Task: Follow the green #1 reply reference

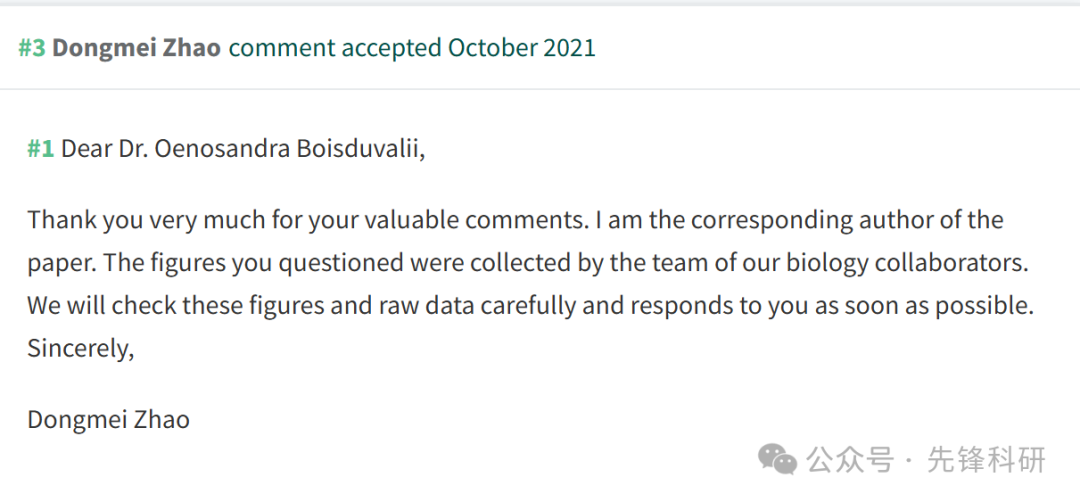Action: click(41, 149)
